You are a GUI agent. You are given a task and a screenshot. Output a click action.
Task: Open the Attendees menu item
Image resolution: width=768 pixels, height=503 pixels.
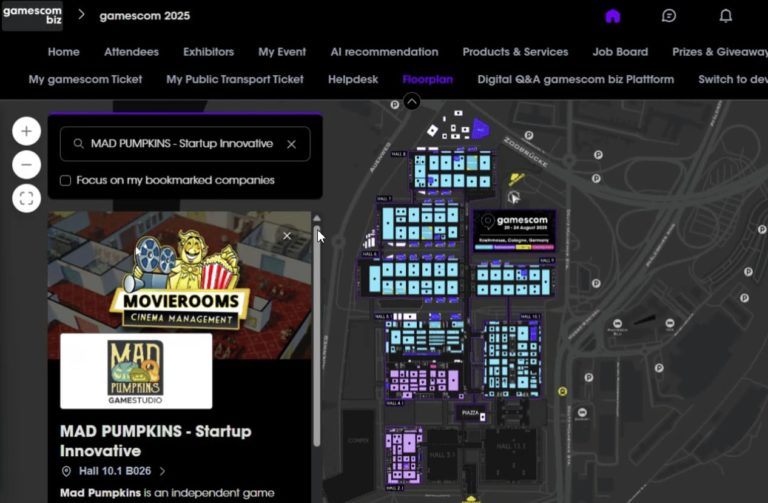click(x=131, y=52)
